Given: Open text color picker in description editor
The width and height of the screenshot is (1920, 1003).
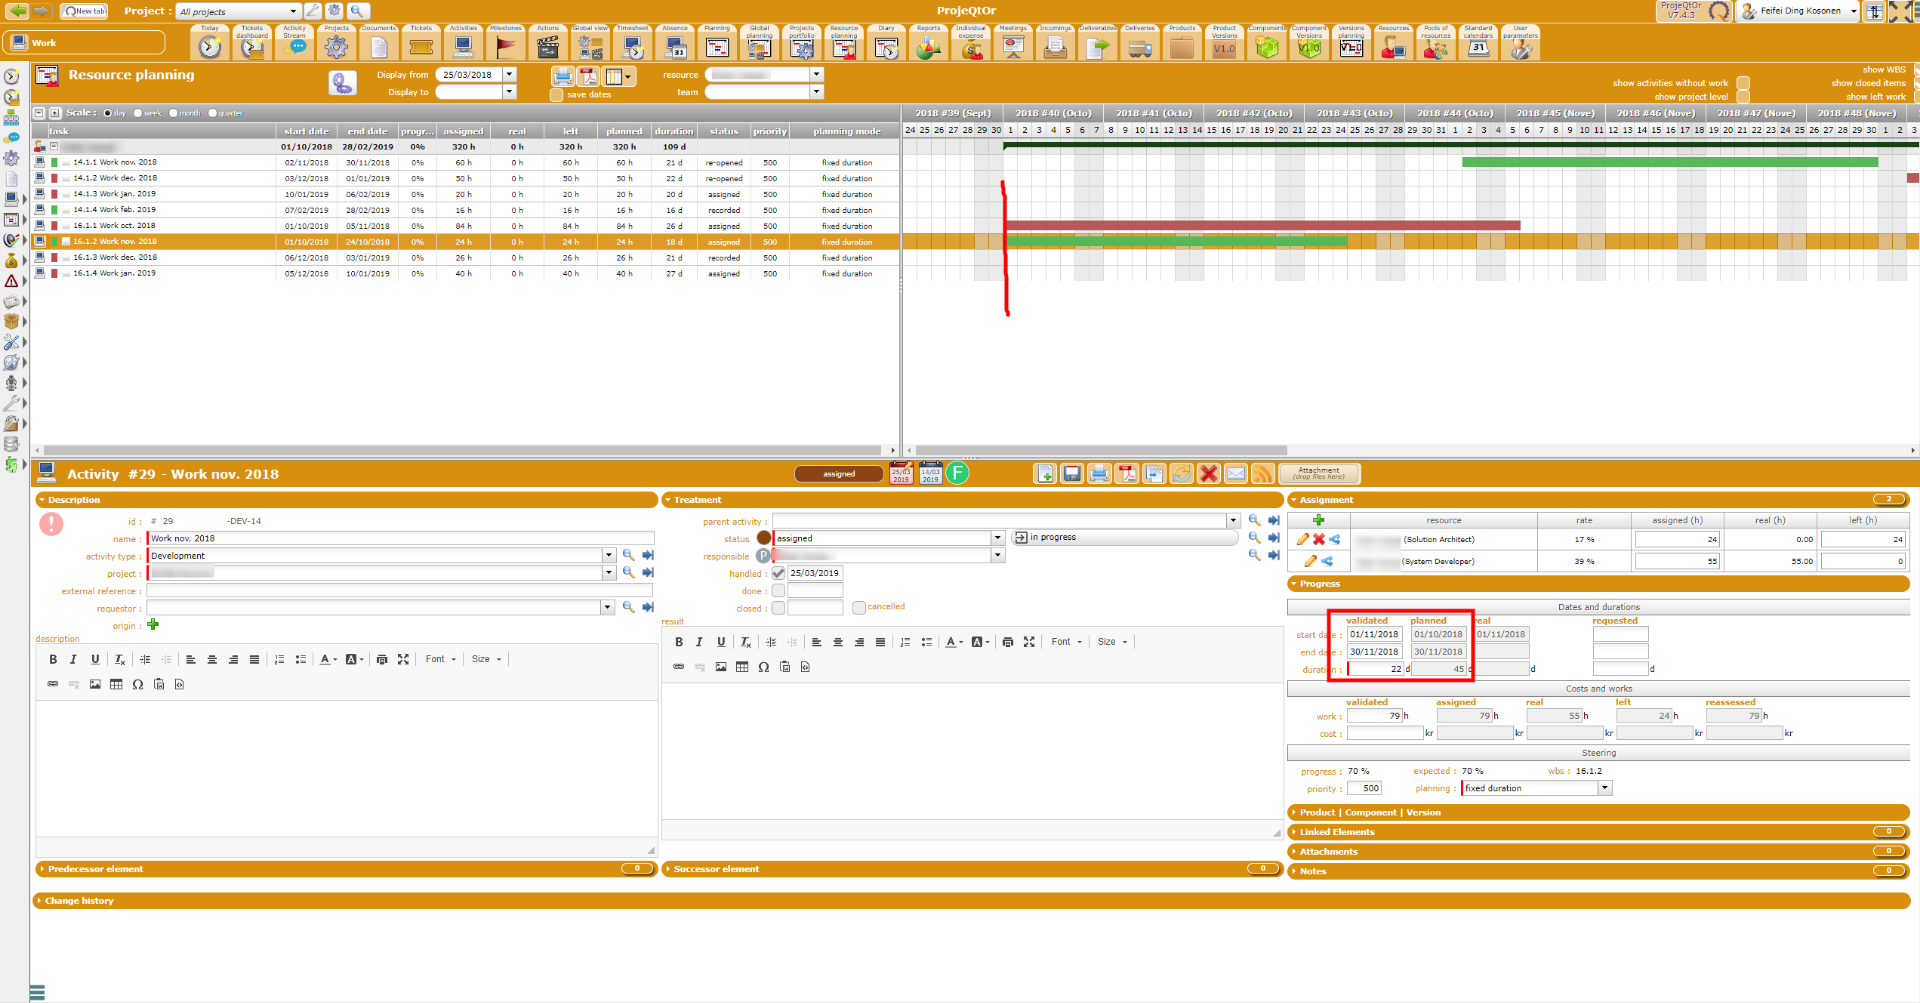Looking at the screenshot, I should 326,659.
